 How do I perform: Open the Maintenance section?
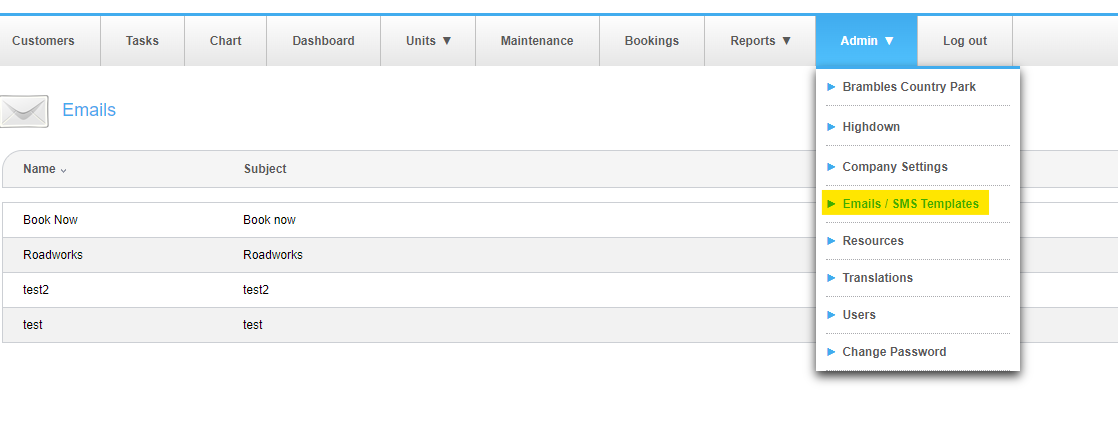point(537,41)
